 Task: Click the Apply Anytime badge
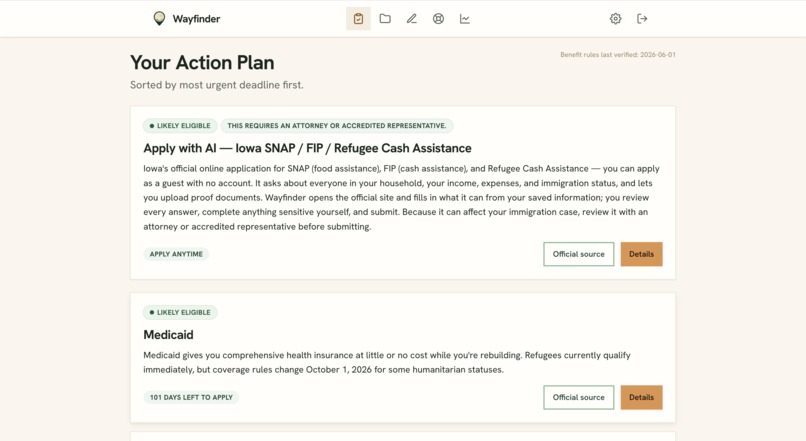click(176, 254)
